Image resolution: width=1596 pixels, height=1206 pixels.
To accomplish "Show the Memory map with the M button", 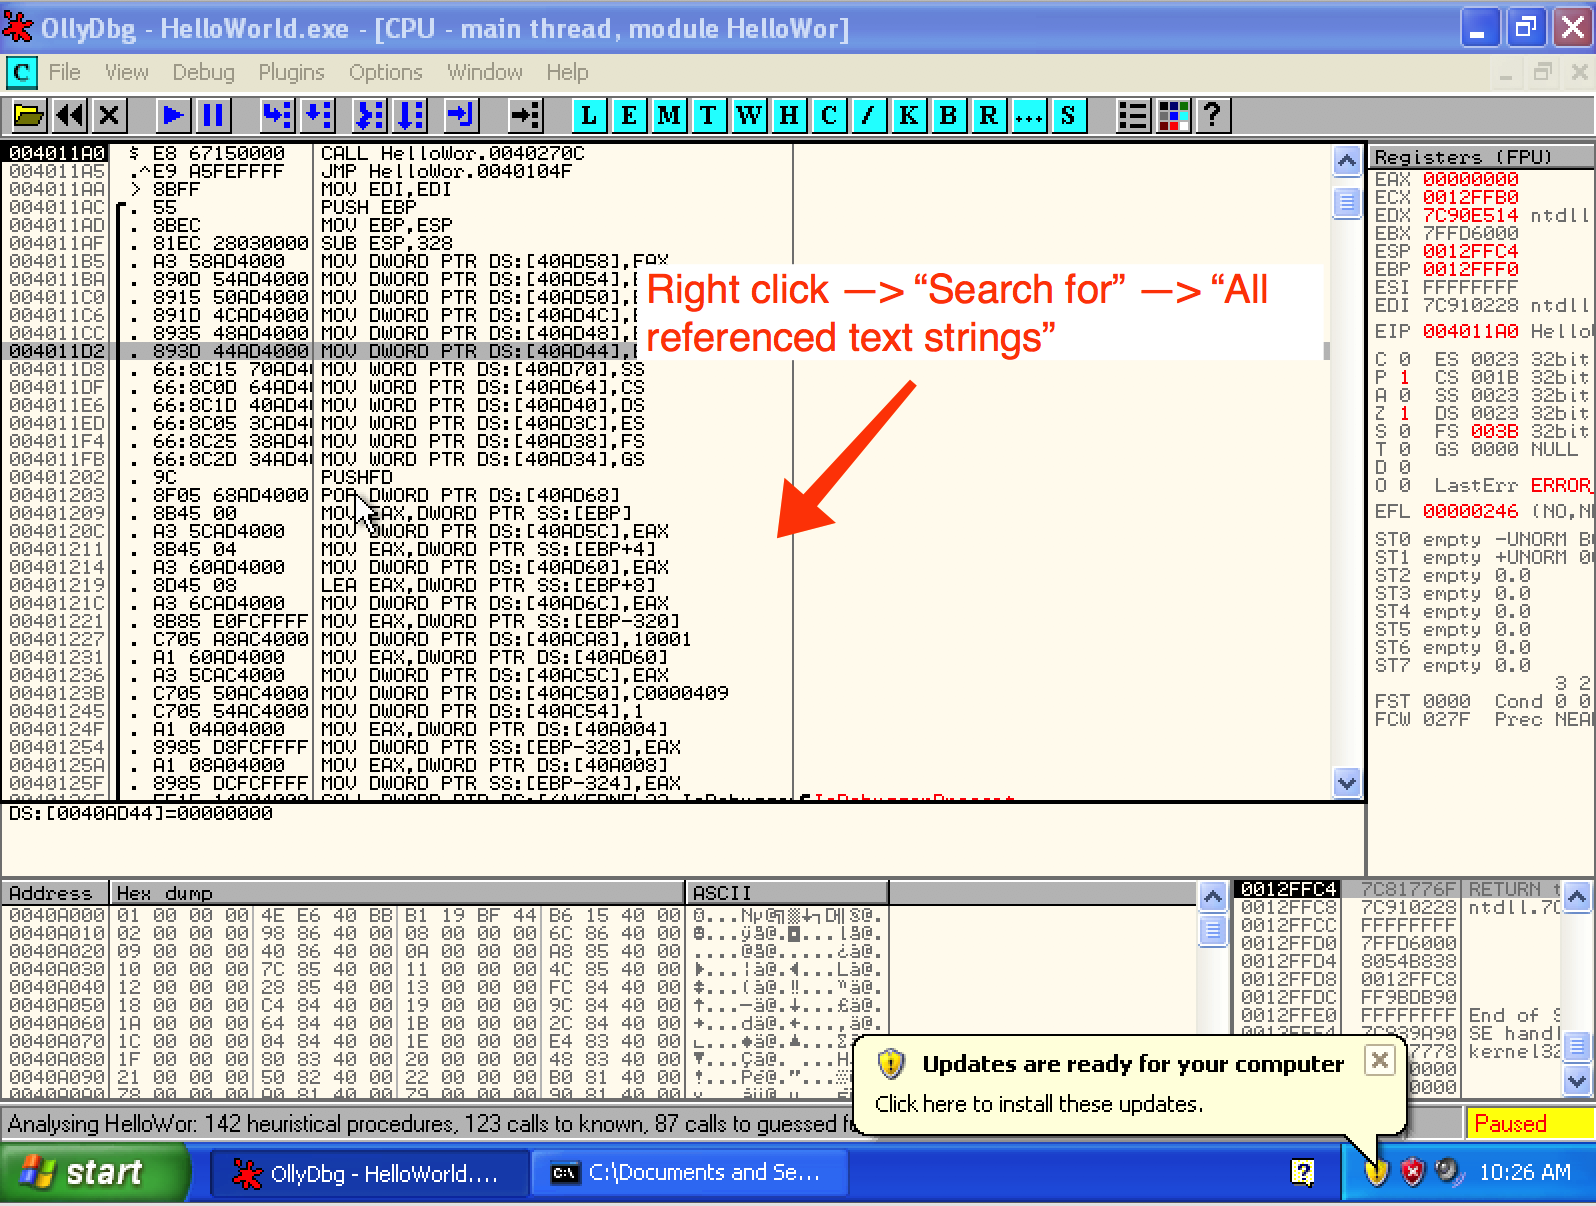I will click(669, 115).
